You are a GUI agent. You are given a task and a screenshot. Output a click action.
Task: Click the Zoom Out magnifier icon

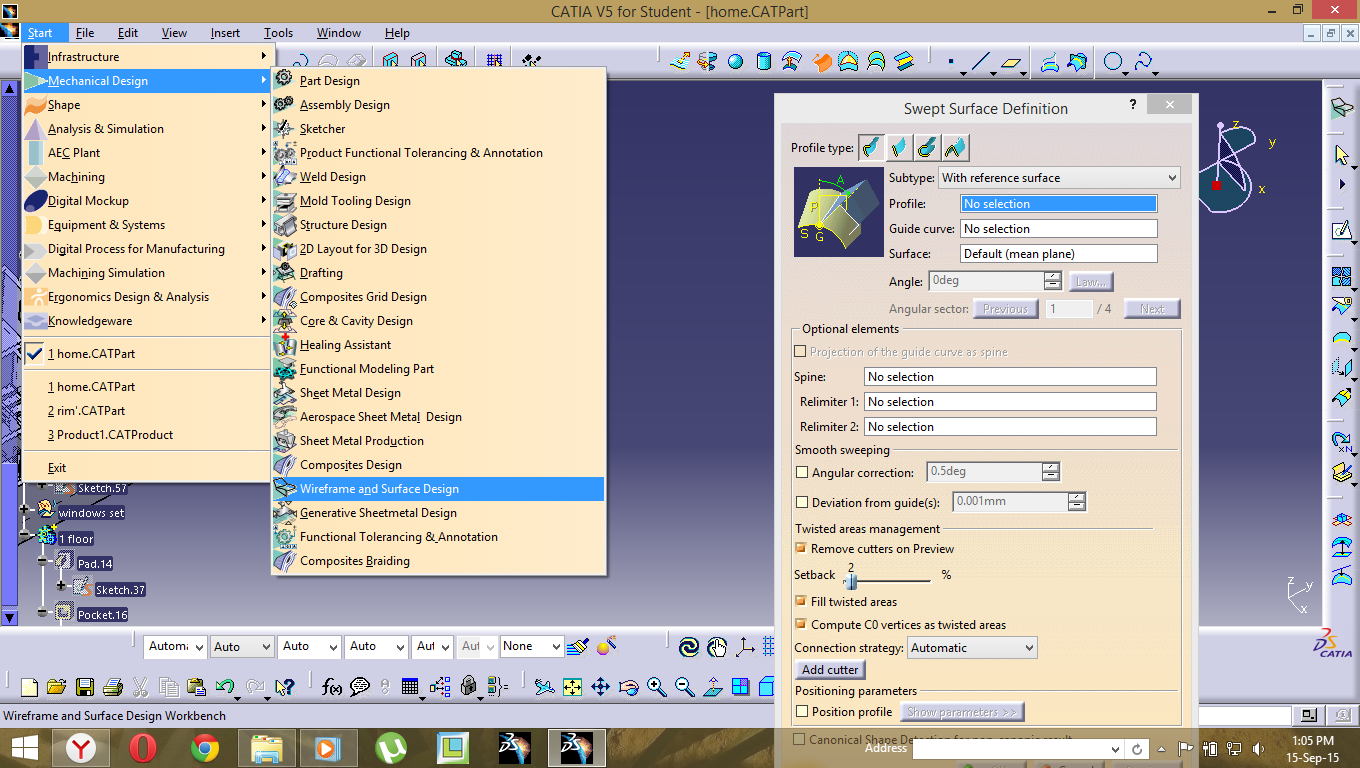click(684, 687)
